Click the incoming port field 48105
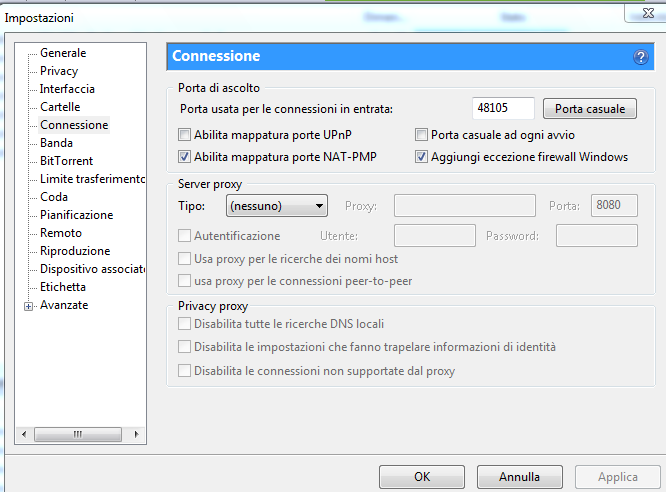The height and width of the screenshot is (492, 666). [x=503, y=108]
